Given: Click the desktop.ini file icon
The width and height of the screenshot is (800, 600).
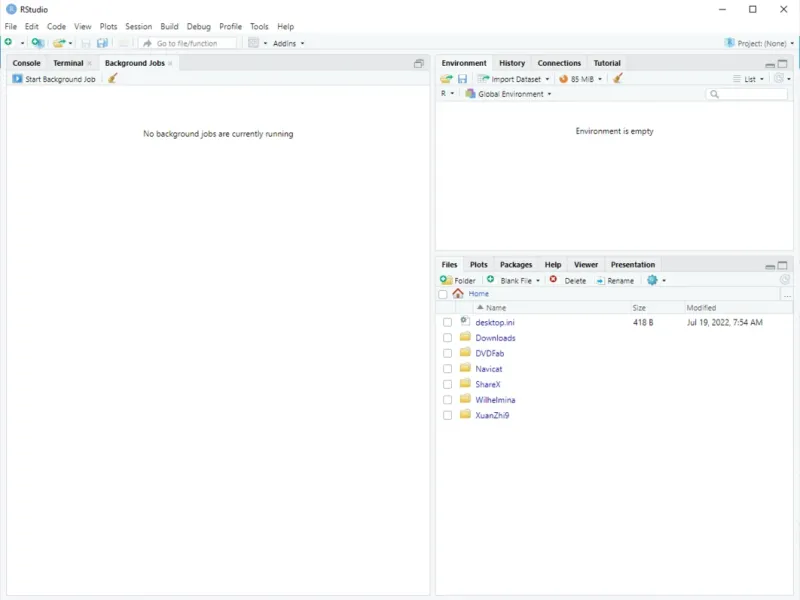Looking at the screenshot, I should (465, 321).
